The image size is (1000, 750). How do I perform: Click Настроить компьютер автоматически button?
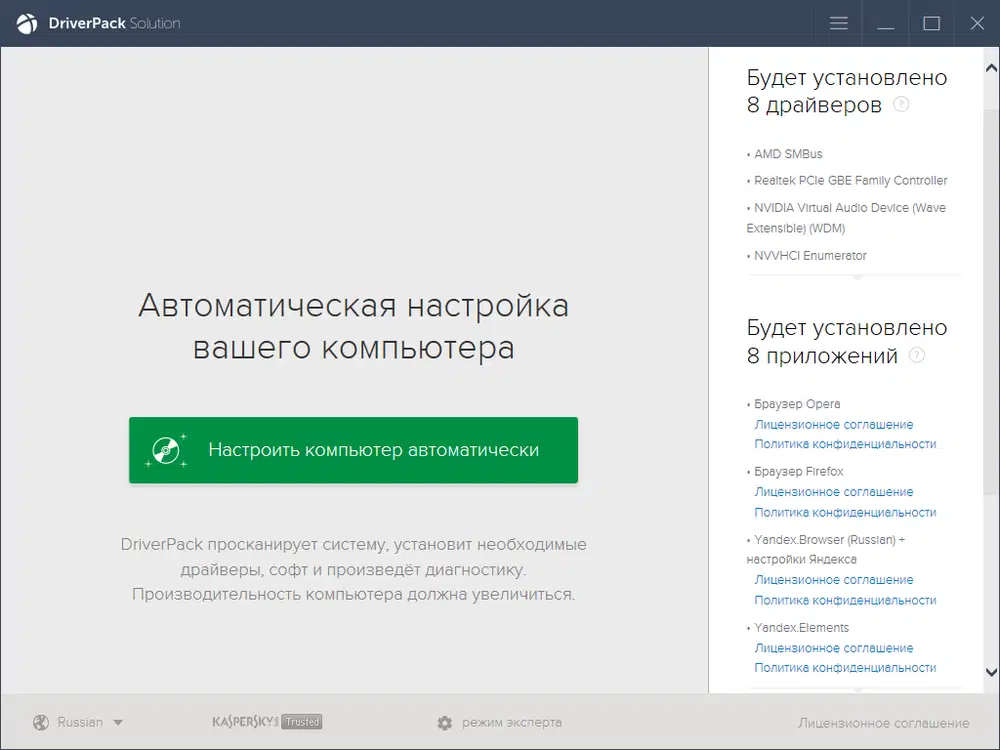(353, 450)
